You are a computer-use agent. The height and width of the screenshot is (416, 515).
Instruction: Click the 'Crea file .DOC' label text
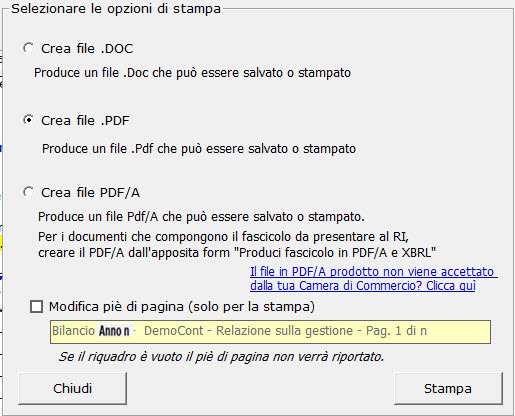point(87,49)
